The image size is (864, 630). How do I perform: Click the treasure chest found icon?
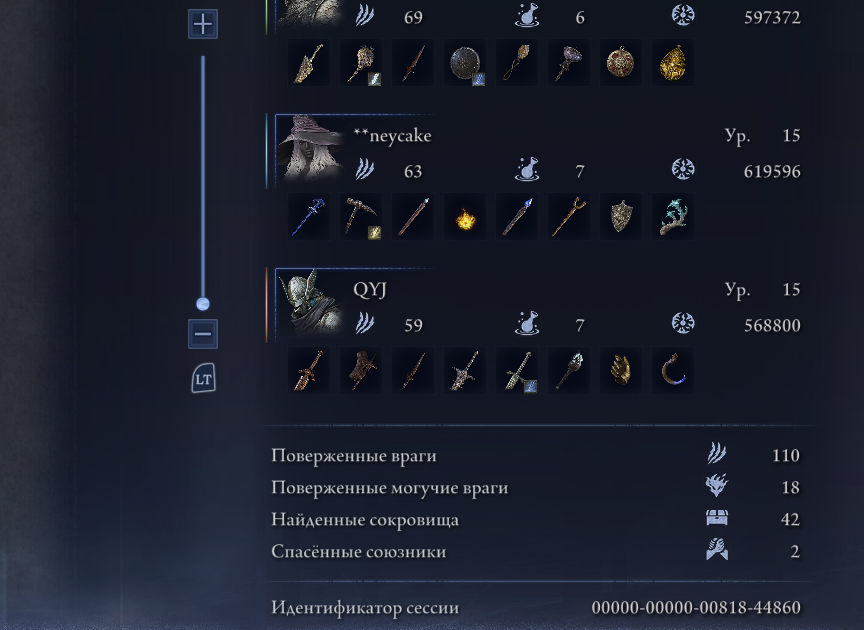(x=717, y=518)
